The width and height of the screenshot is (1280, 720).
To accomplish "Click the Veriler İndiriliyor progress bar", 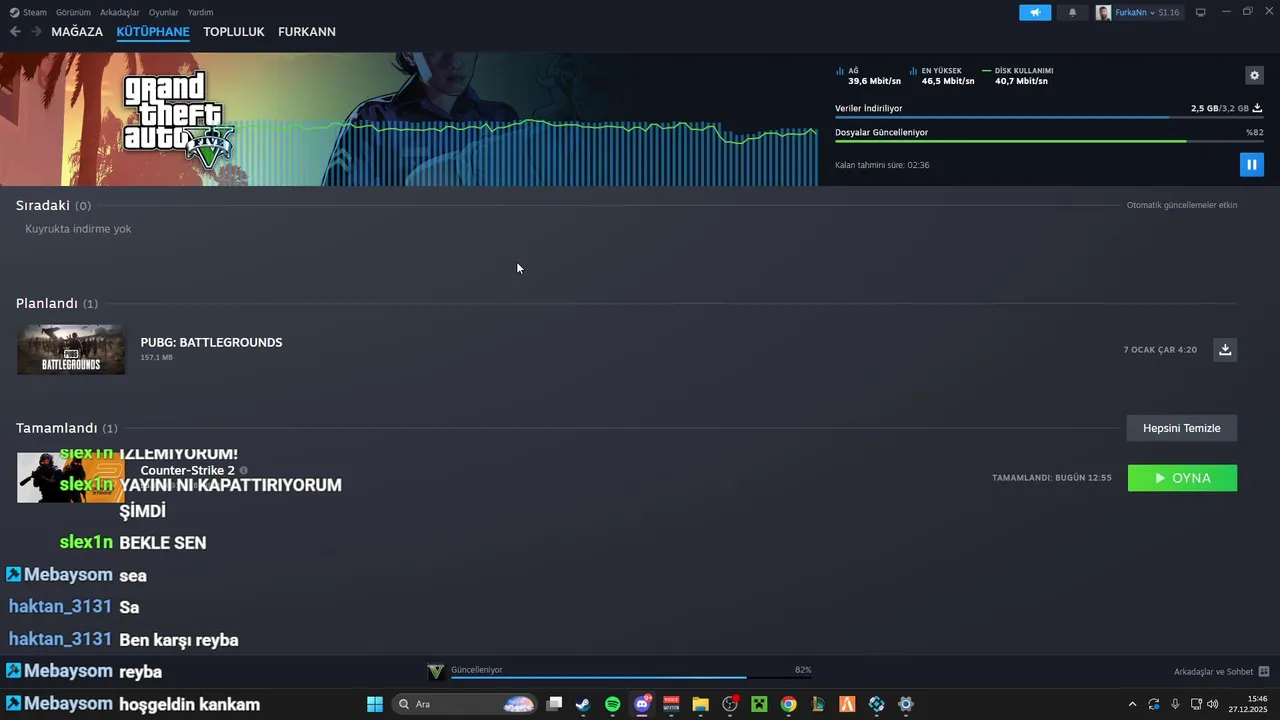I will (1048, 117).
